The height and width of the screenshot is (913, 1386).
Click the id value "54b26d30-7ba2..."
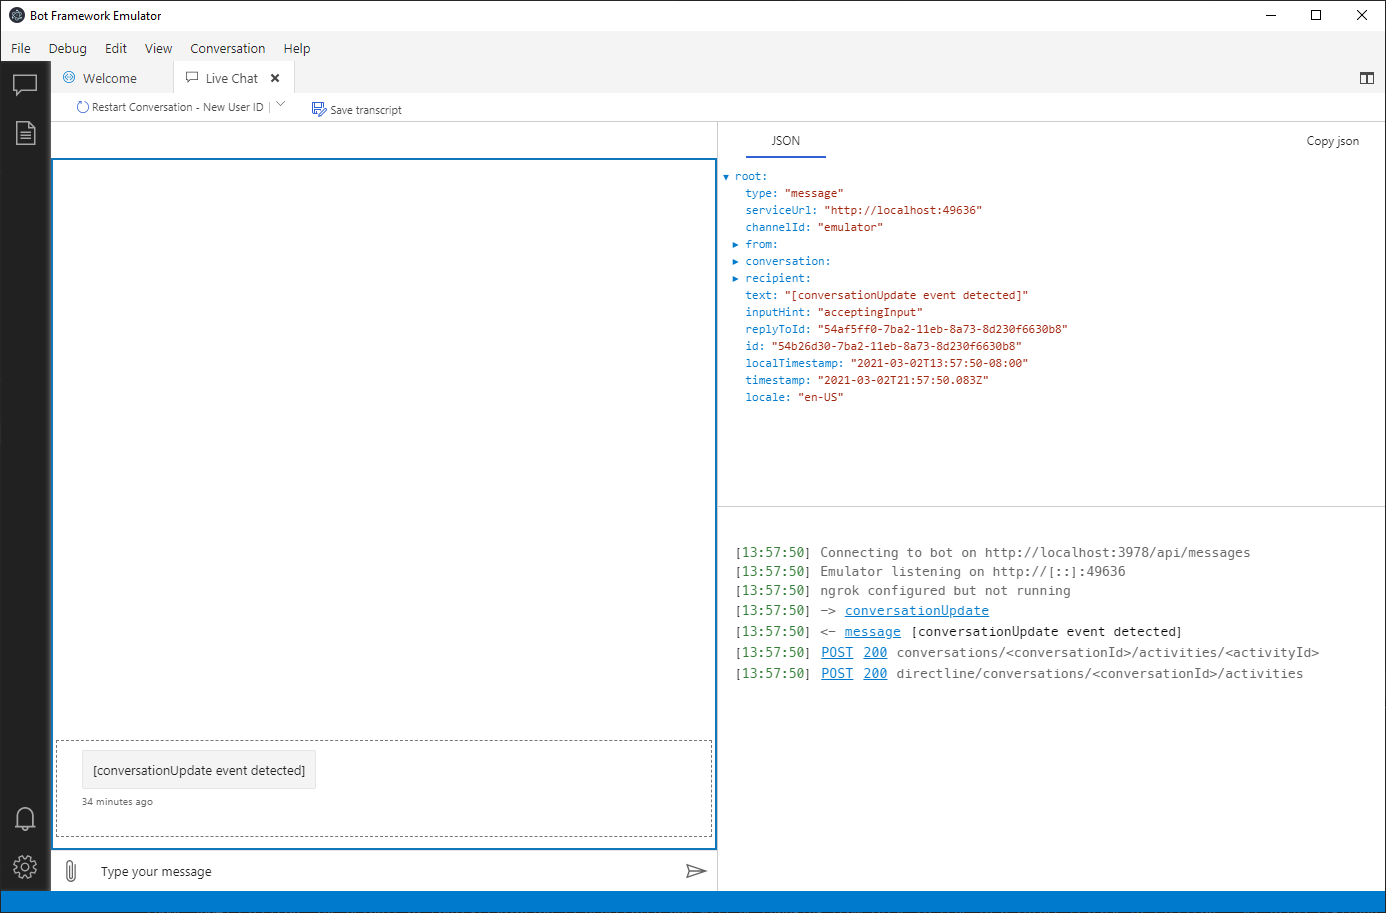(x=896, y=347)
